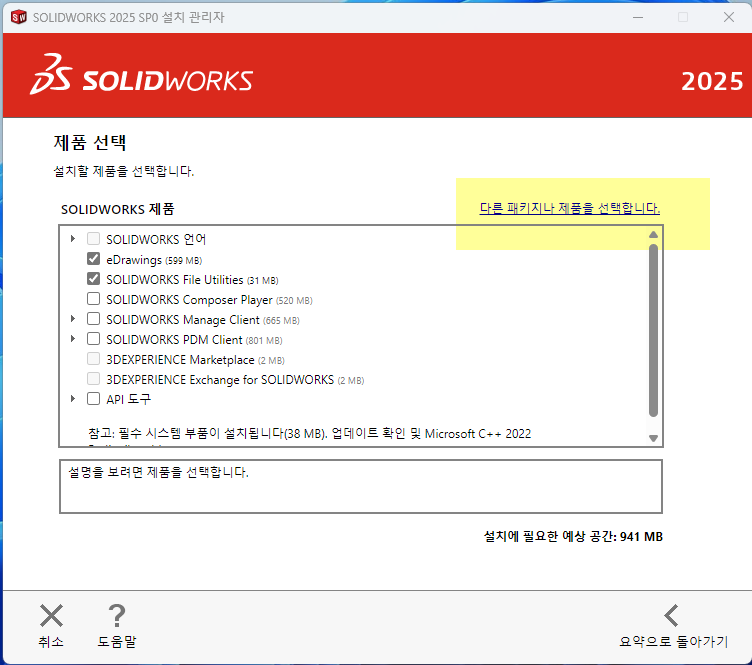Image resolution: width=752 pixels, height=665 pixels.
Task: Open the 다른 패키지나 제품을 선택합니다 link
Action: tap(570, 208)
